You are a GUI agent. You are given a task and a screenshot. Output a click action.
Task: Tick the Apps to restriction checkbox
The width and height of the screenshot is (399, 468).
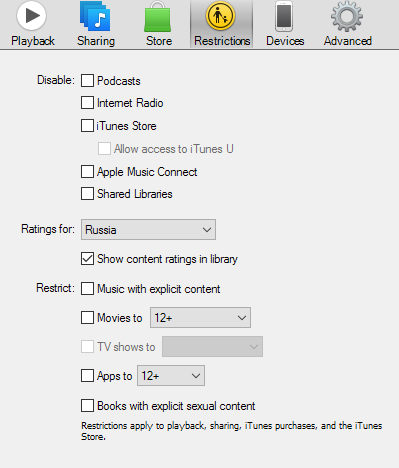point(87,376)
